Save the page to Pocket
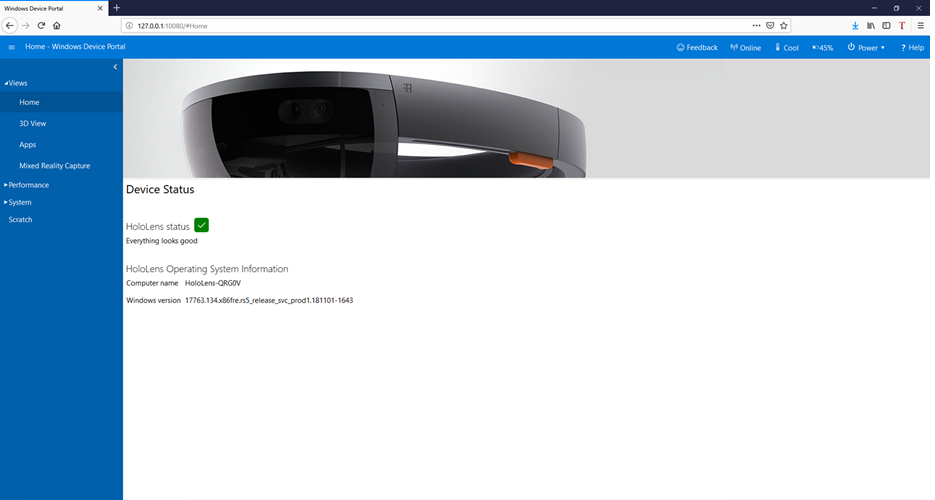The image size is (935, 500). pyautogui.click(x=770, y=26)
